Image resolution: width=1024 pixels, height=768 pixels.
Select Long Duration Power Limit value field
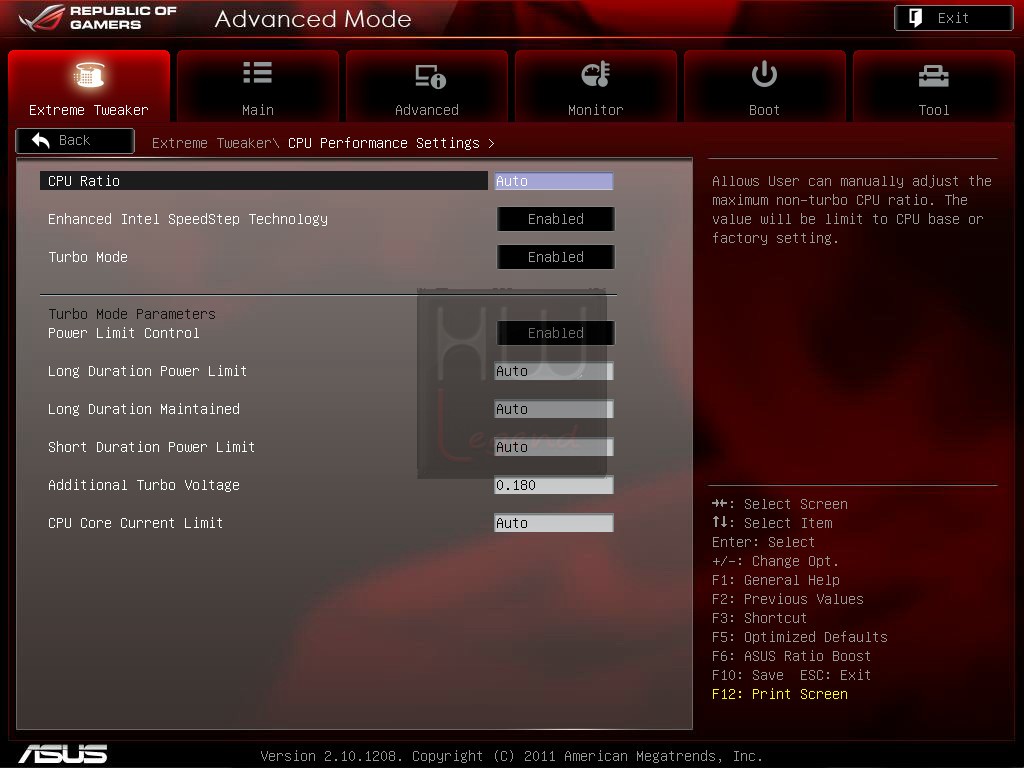coord(554,371)
